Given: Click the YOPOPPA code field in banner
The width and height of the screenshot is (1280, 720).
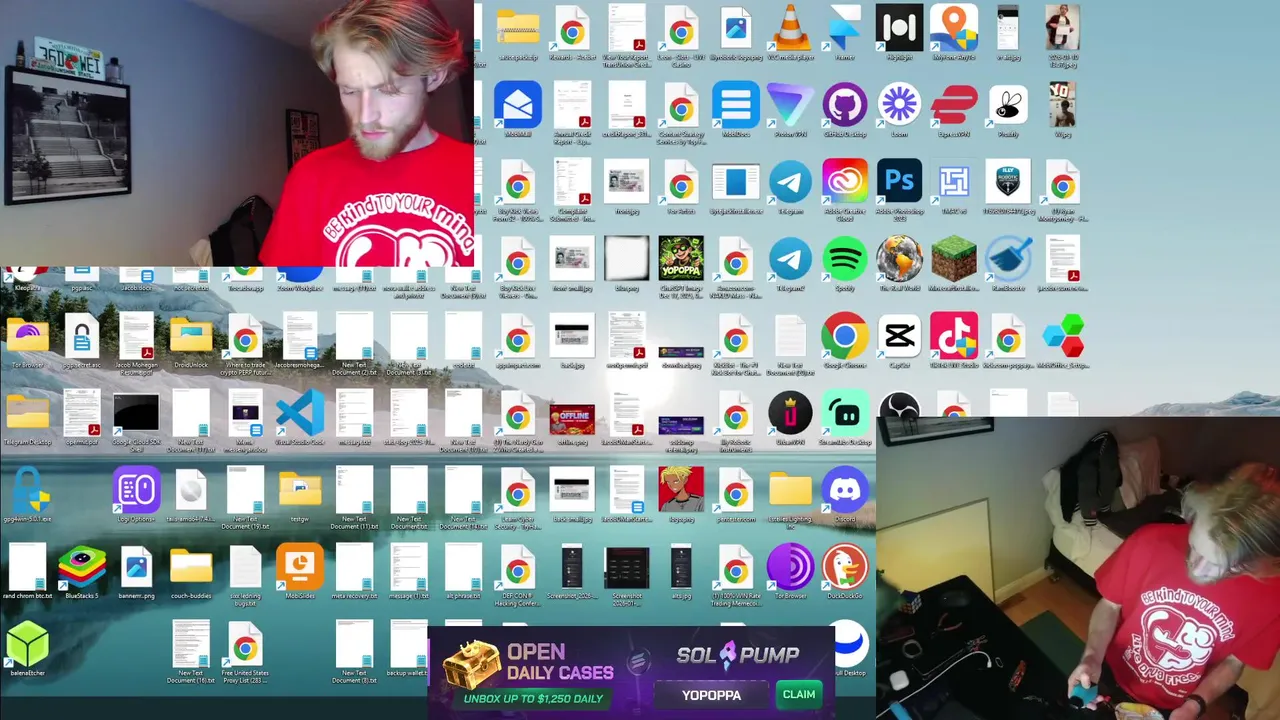Looking at the screenshot, I should tap(712, 695).
